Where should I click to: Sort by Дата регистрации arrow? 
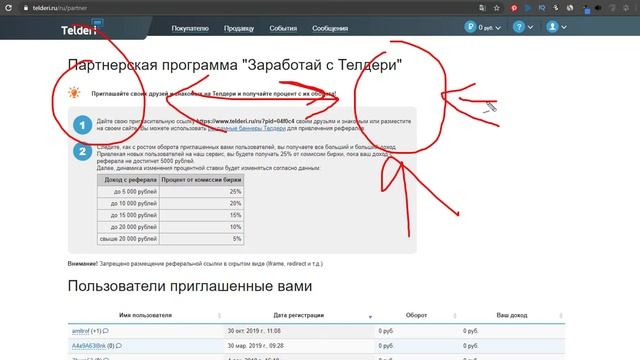[x=370, y=317]
